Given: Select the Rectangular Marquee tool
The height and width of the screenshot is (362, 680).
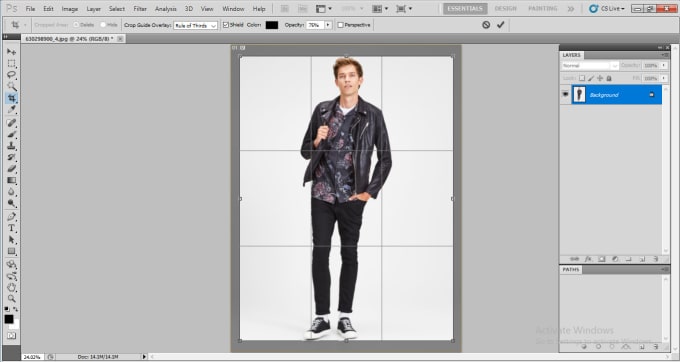Looking at the screenshot, I should click(x=11, y=64).
